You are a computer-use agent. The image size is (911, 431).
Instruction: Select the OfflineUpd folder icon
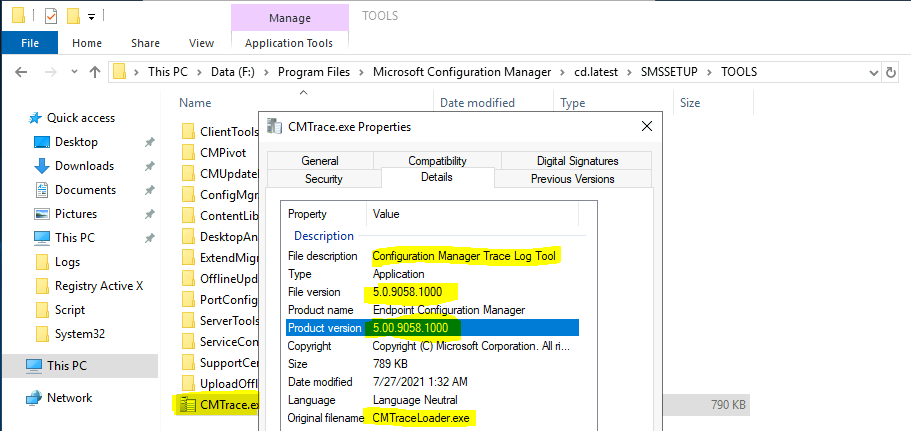[x=188, y=278]
